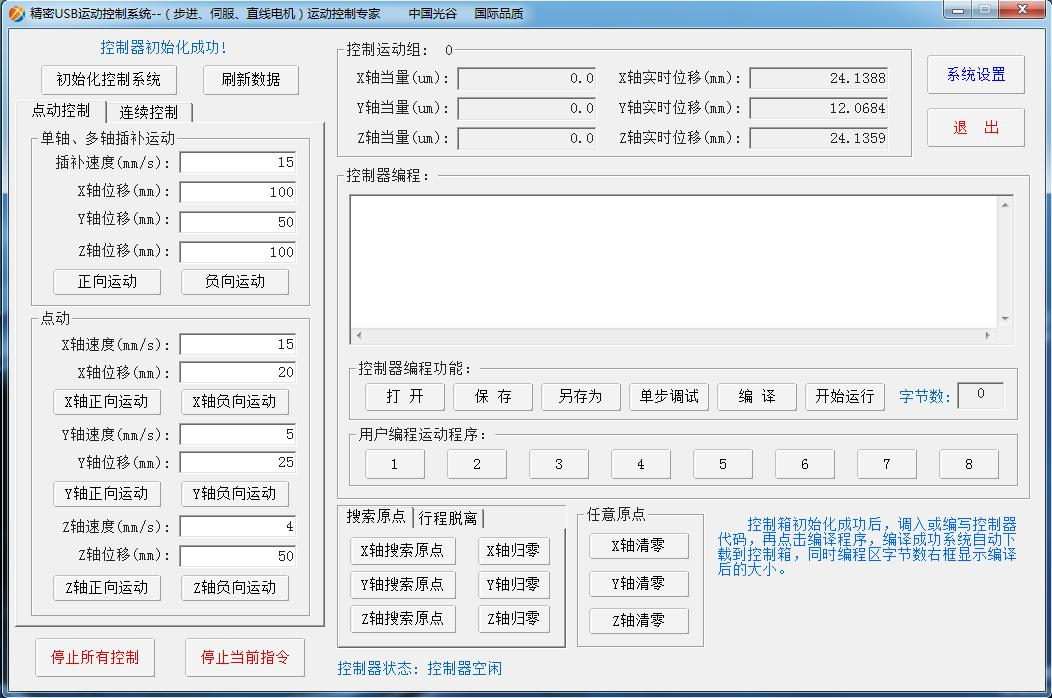
Task: Click X轴位移 field in the 插补运动 group
Action: pos(238,192)
